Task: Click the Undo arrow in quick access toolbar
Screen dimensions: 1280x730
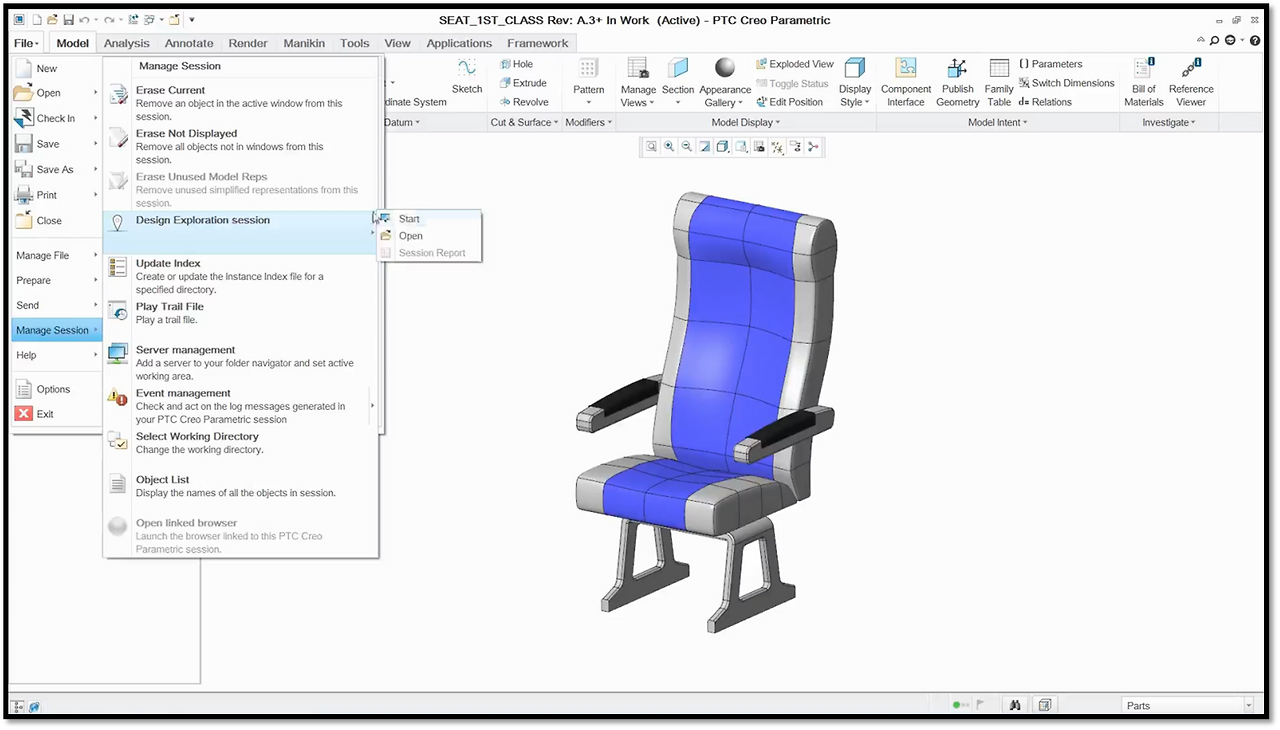Action: (x=84, y=20)
